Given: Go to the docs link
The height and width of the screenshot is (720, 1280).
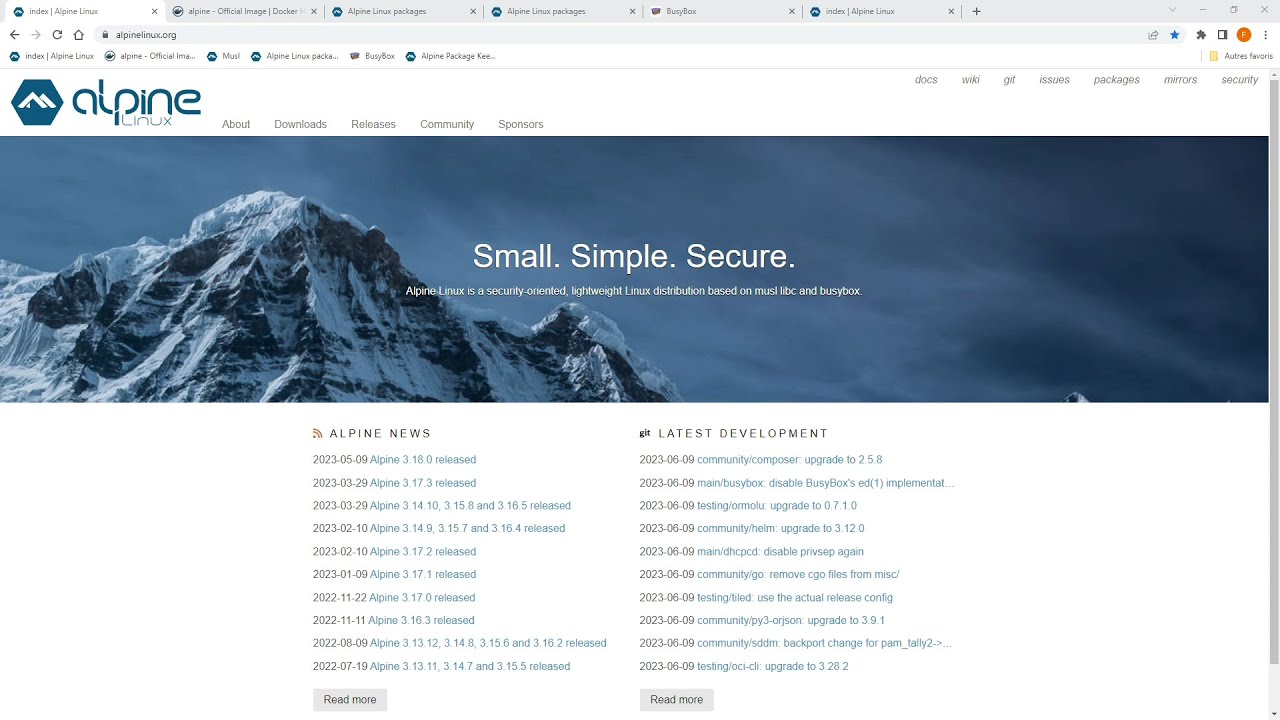Looking at the screenshot, I should pos(926,80).
